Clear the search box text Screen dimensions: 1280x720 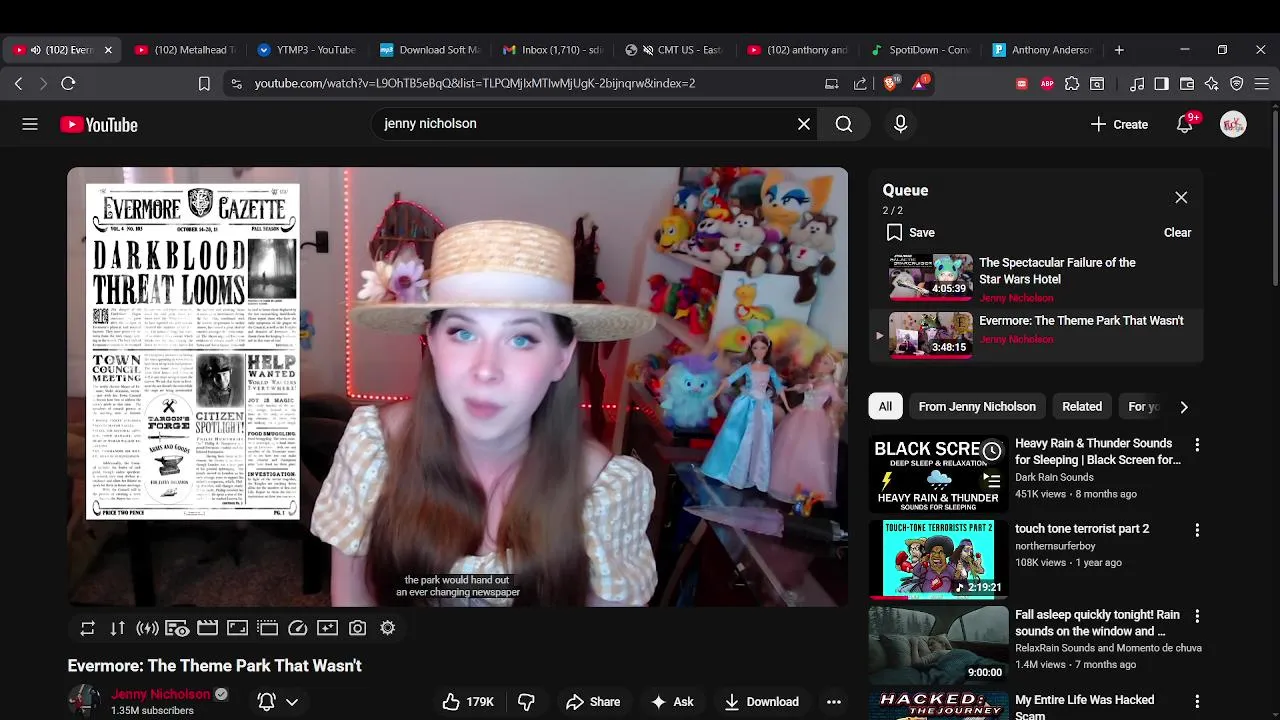(x=804, y=124)
